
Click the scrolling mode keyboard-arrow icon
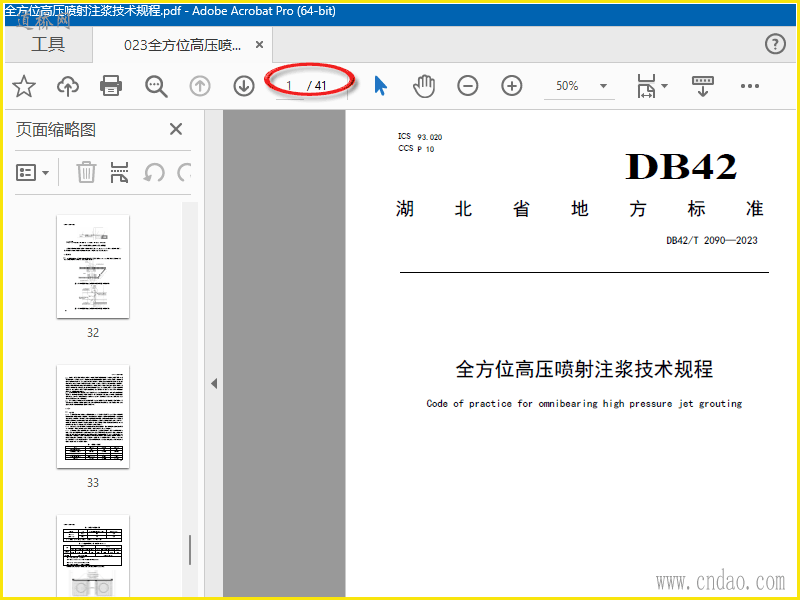click(x=703, y=86)
